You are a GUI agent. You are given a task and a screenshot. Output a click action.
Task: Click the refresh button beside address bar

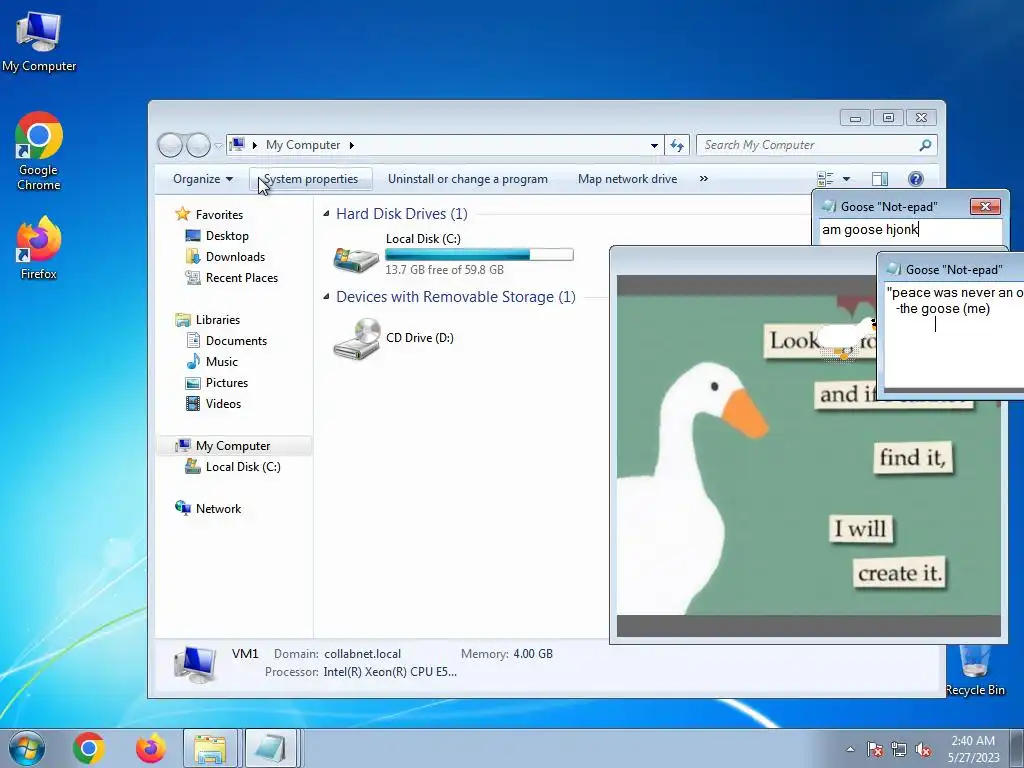677,145
